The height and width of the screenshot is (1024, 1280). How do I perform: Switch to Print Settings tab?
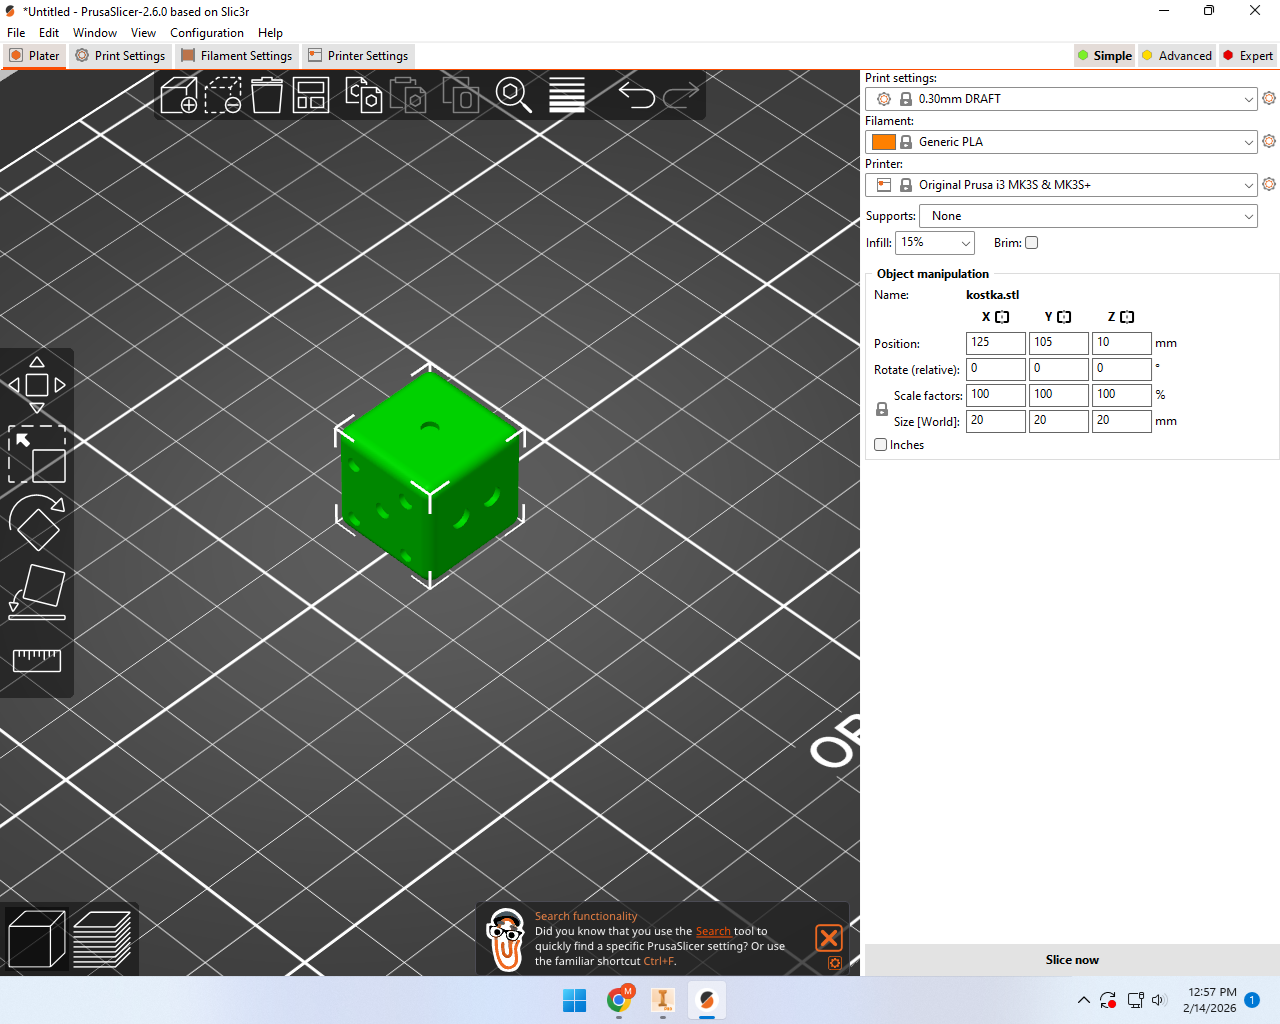coord(120,56)
